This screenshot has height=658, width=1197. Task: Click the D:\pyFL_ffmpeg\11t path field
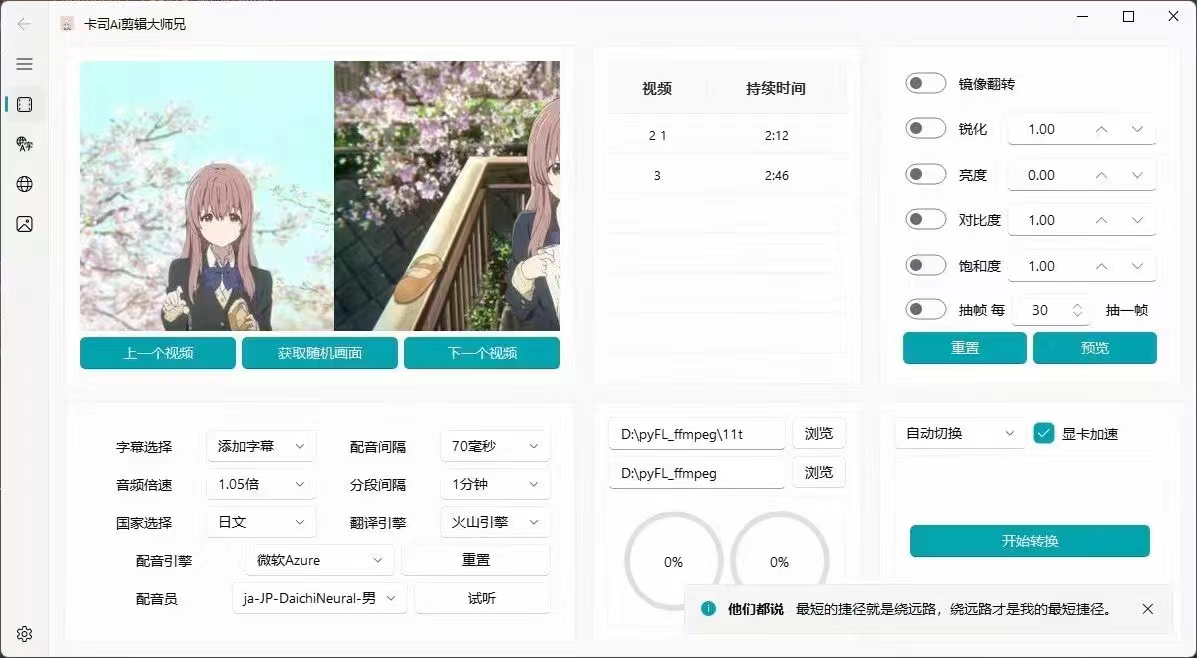coord(696,434)
